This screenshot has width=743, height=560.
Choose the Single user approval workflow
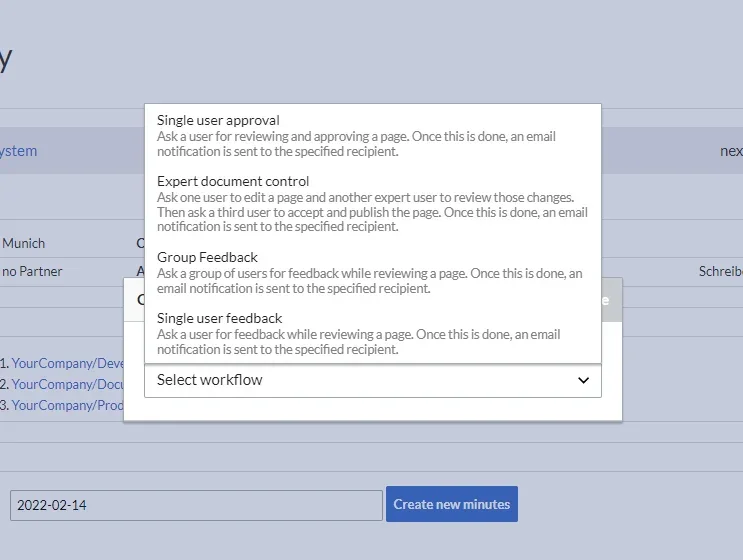coord(218,121)
